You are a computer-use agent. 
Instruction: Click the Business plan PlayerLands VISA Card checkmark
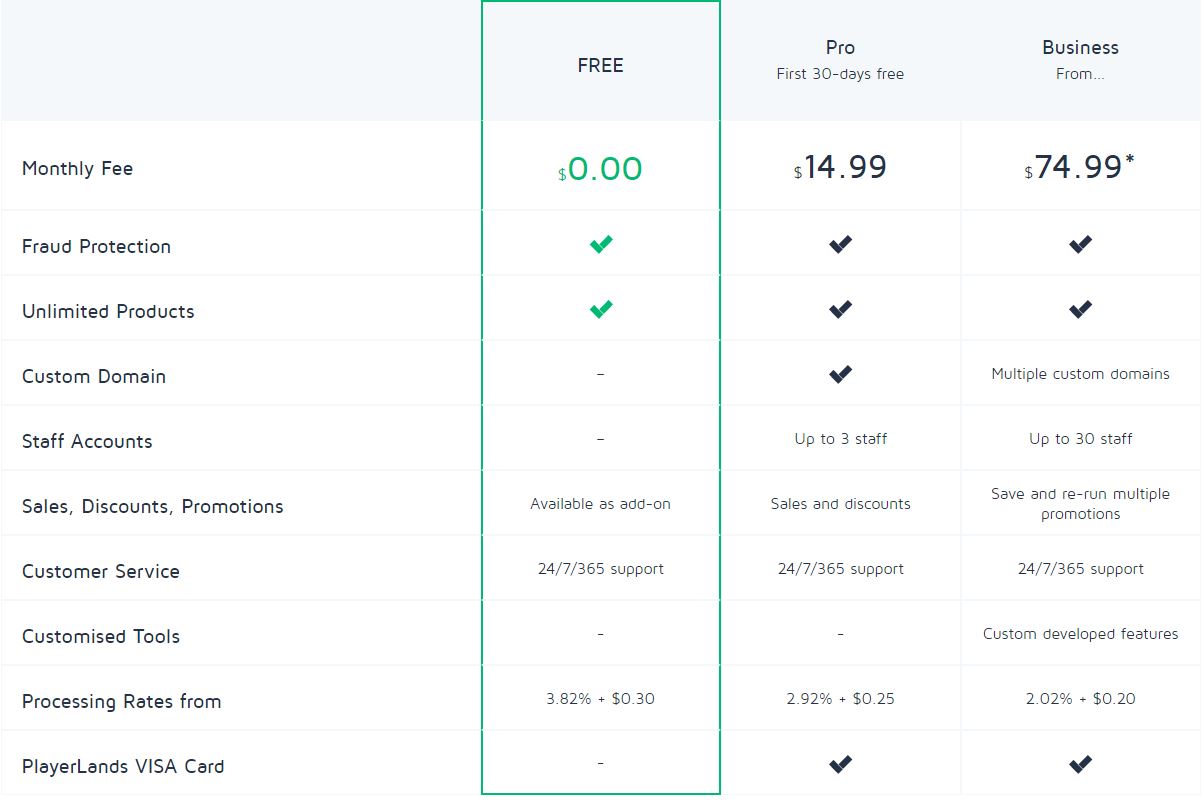(1080, 764)
